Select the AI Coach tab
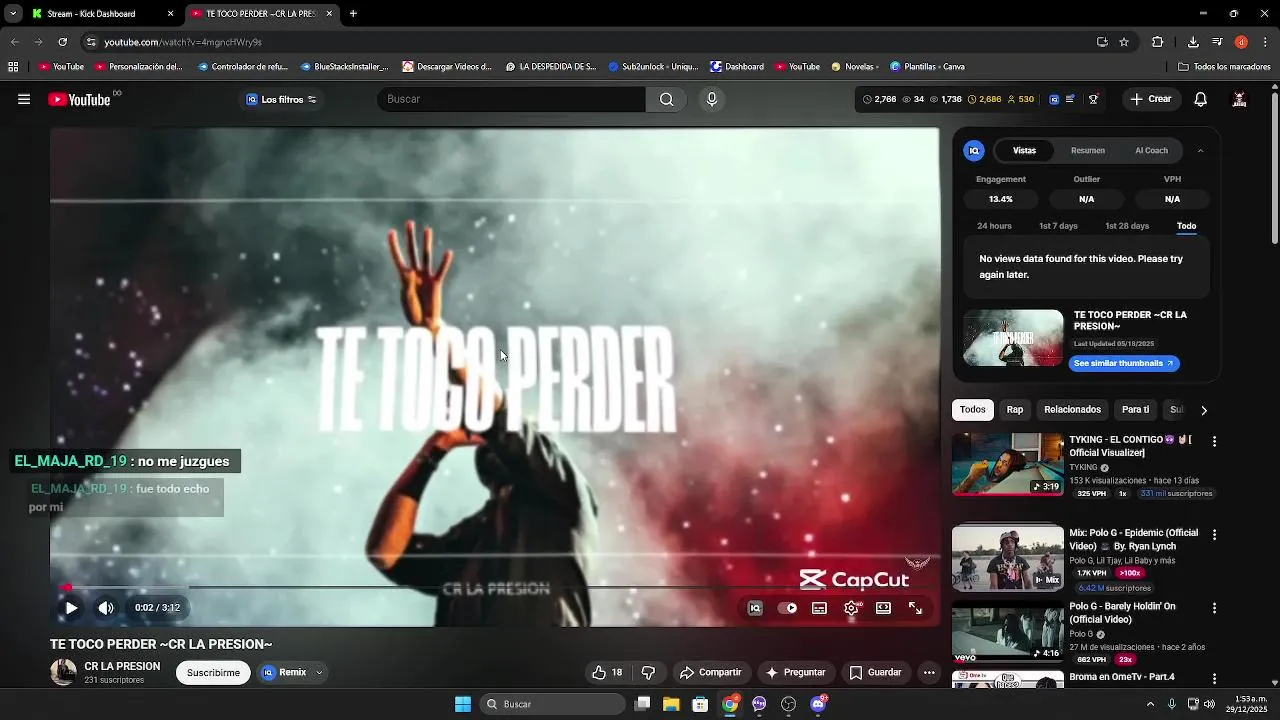This screenshot has height=720, width=1280. 1151,151
